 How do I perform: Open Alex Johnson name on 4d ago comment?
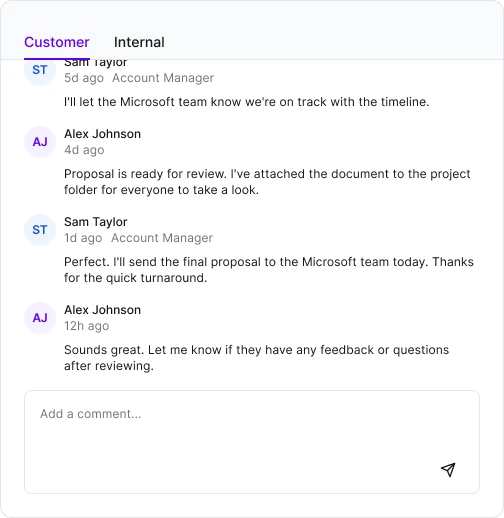click(102, 134)
